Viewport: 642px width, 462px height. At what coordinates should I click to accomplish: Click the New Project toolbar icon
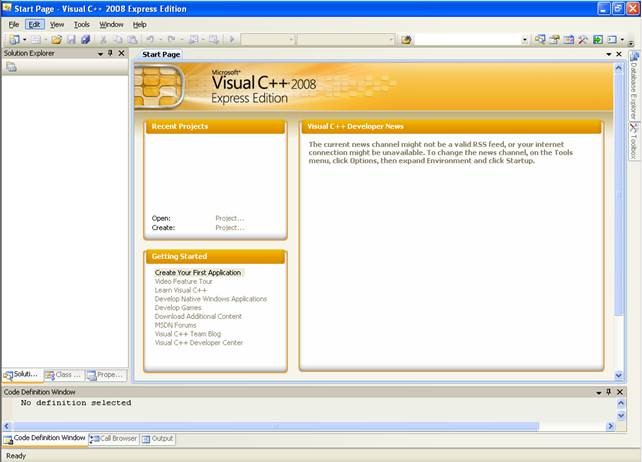[x=14, y=40]
